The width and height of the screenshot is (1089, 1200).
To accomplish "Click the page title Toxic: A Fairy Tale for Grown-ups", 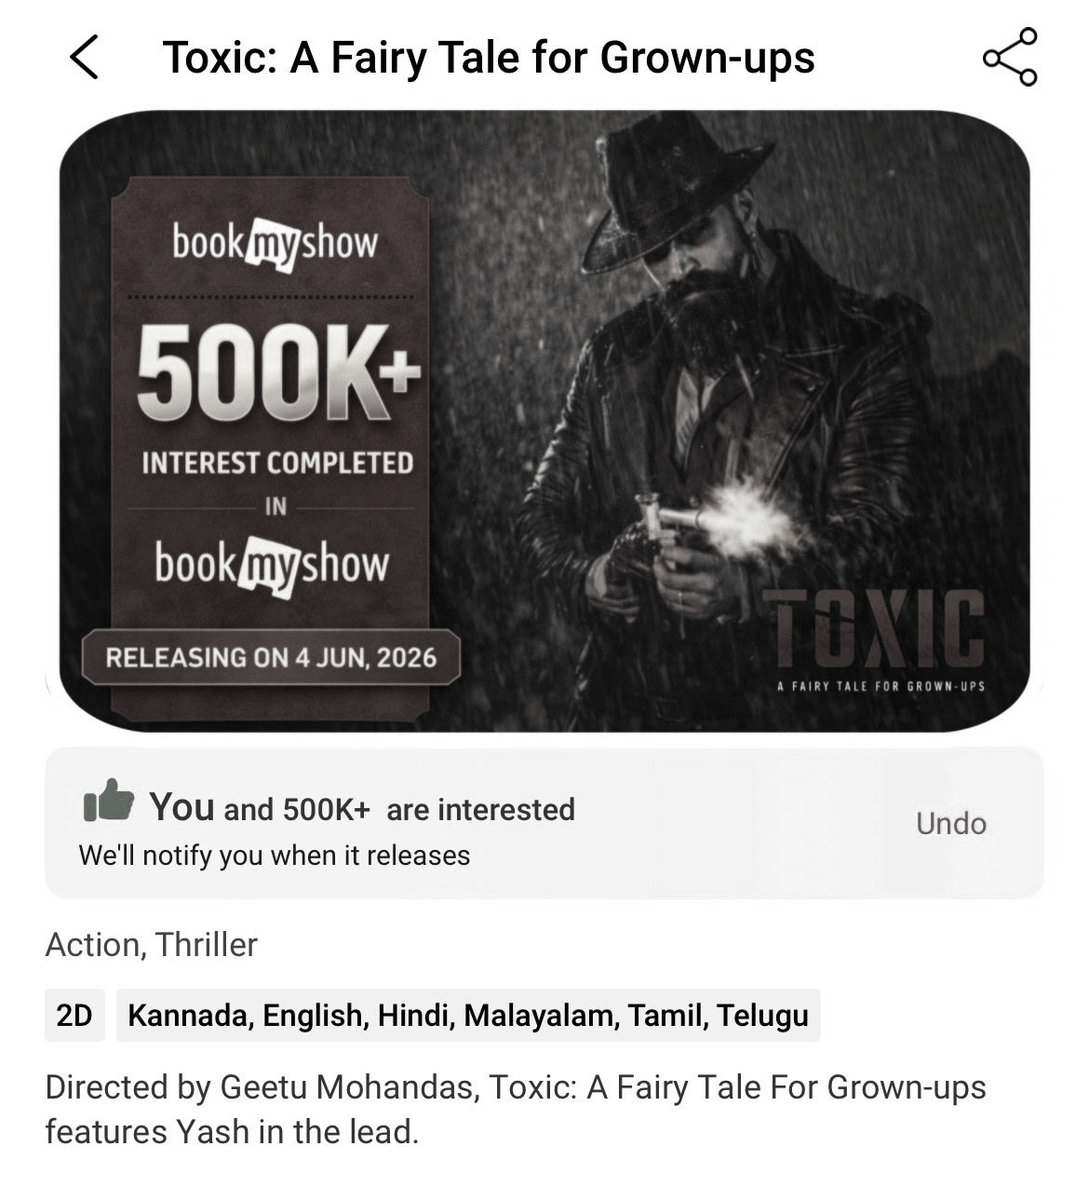I will tap(488, 58).
